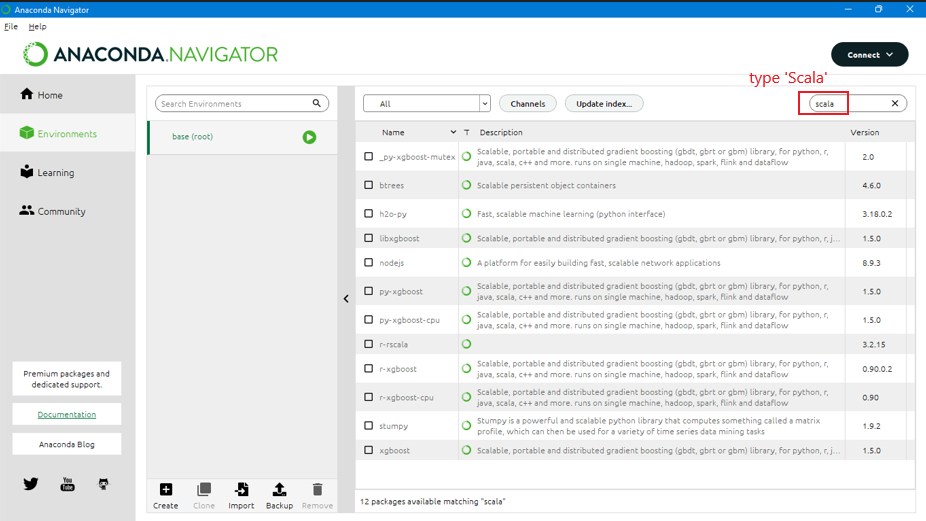
Task: Check the r-xgboost-cpu package checkbox
Action: (369, 397)
